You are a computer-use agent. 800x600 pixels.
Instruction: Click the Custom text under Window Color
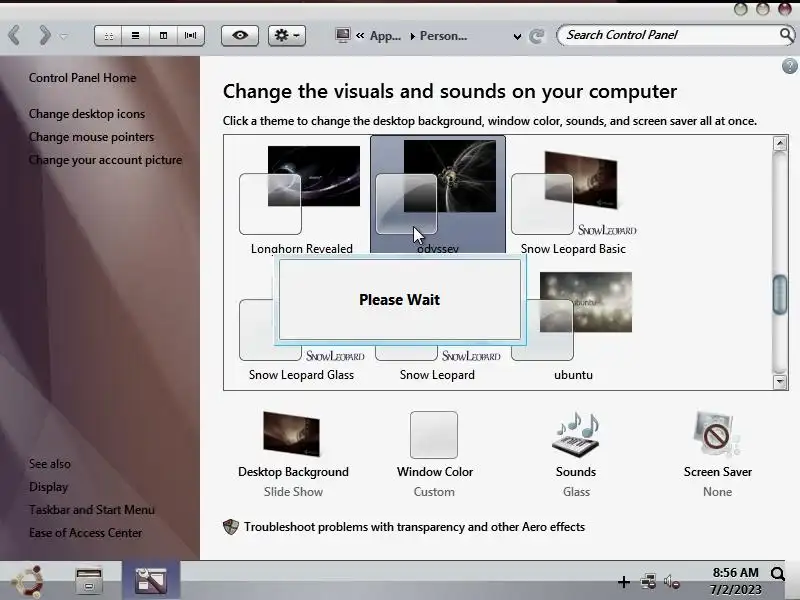point(434,492)
